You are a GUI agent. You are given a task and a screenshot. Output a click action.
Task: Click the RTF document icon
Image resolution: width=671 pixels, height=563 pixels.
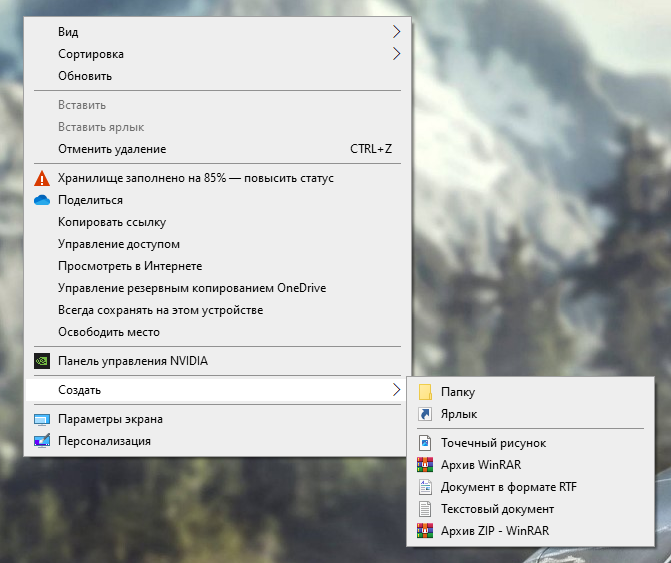[425, 487]
